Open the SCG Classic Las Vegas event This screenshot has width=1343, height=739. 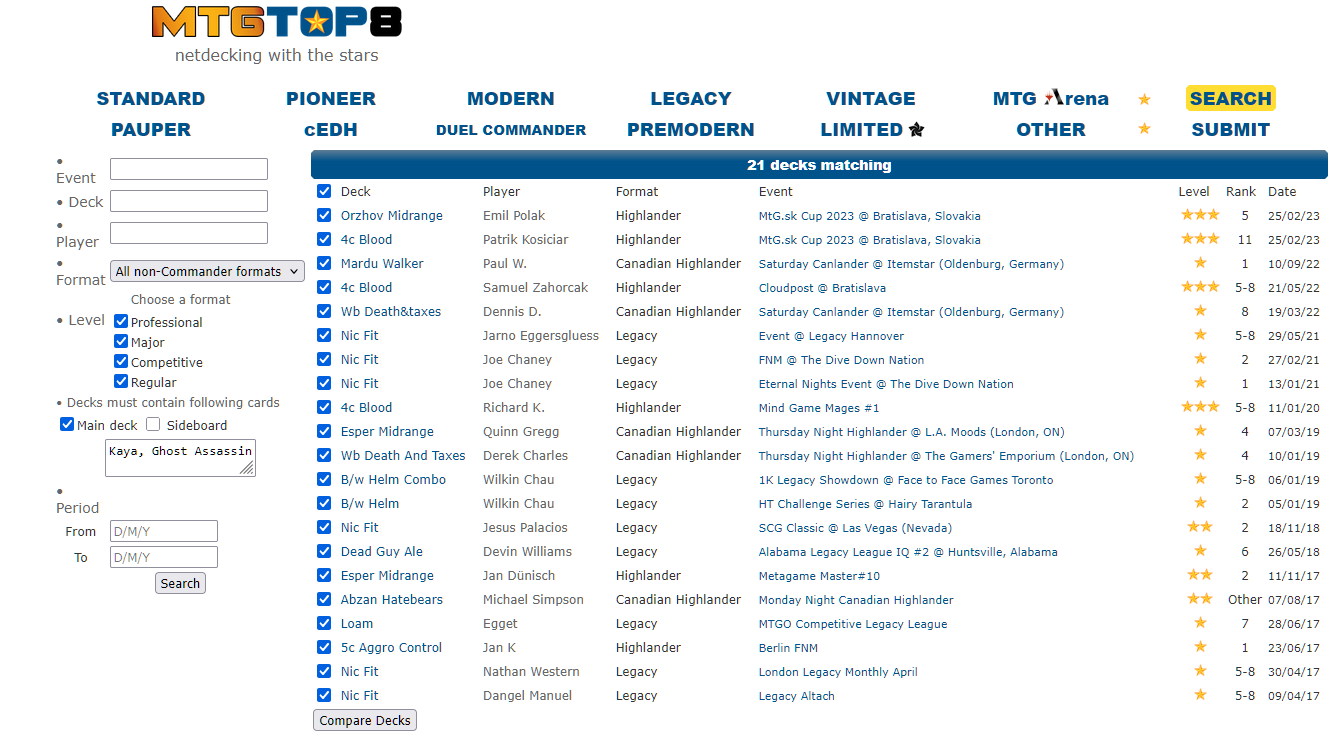856,528
